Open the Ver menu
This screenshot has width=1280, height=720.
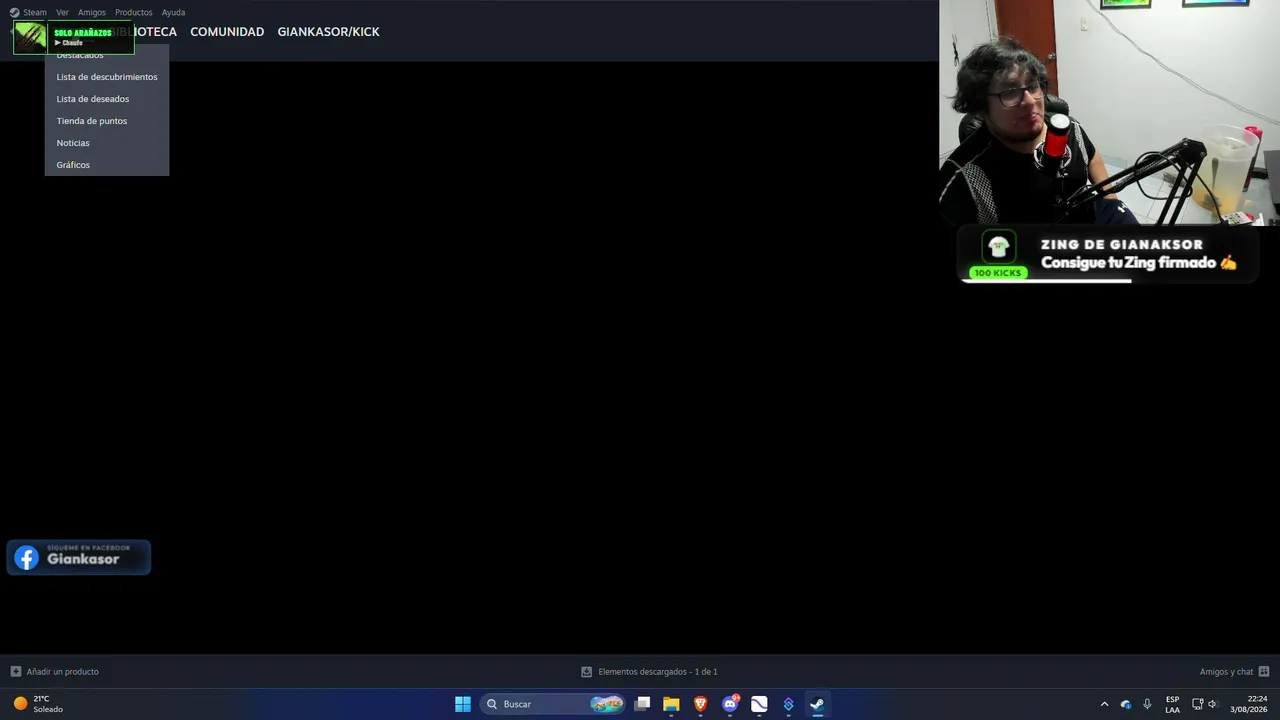62,12
